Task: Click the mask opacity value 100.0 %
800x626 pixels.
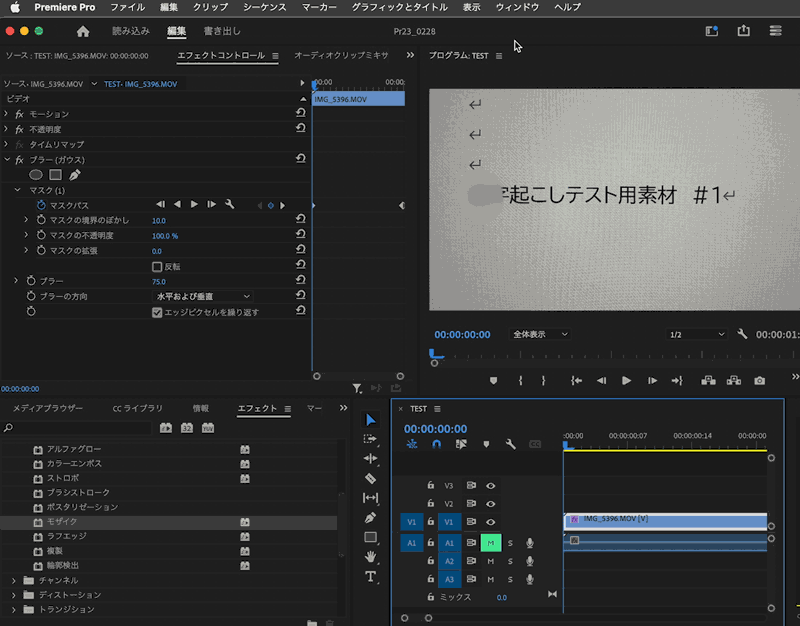Action: pos(165,236)
